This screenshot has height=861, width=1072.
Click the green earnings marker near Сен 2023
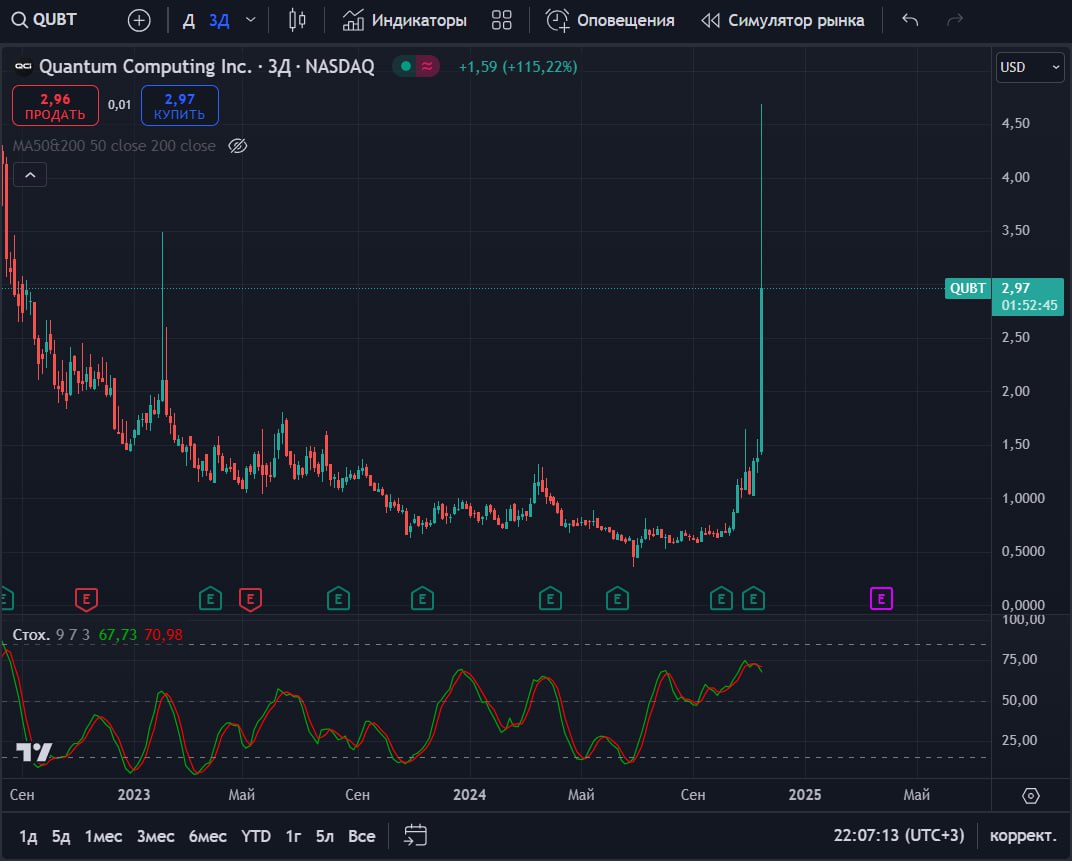(338, 599)
